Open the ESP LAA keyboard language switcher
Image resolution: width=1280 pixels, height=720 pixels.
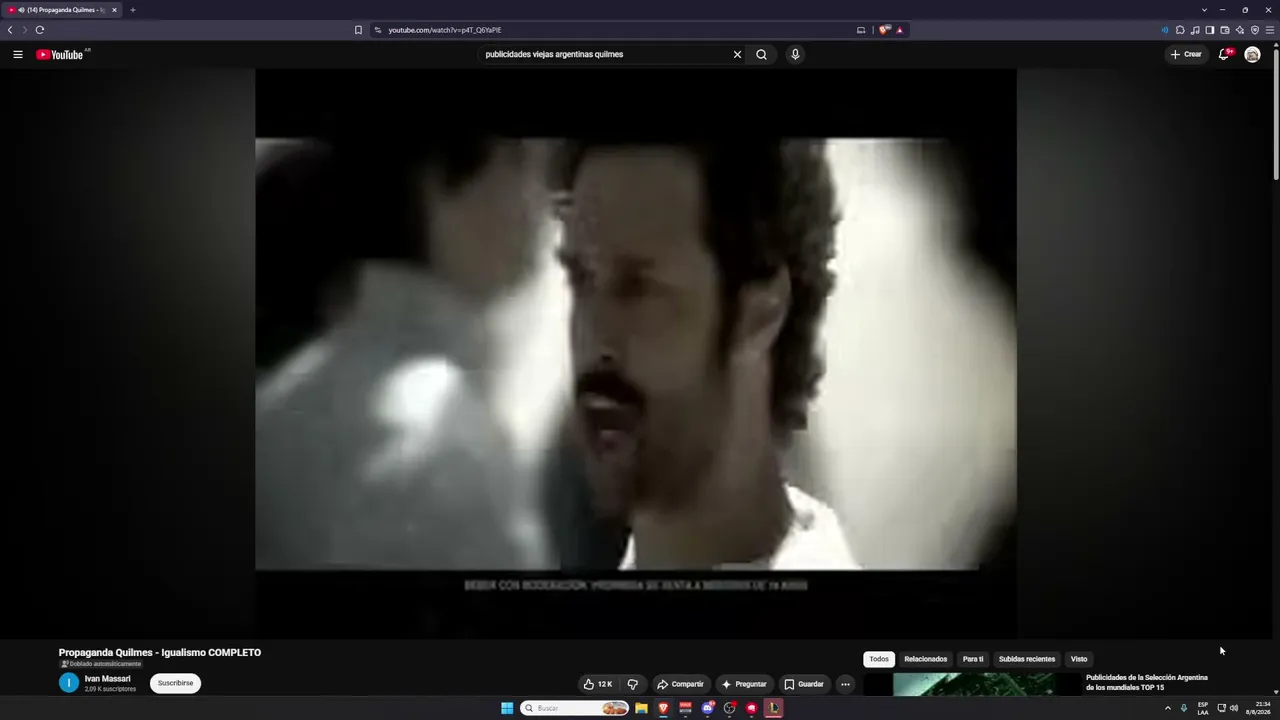1203,708
